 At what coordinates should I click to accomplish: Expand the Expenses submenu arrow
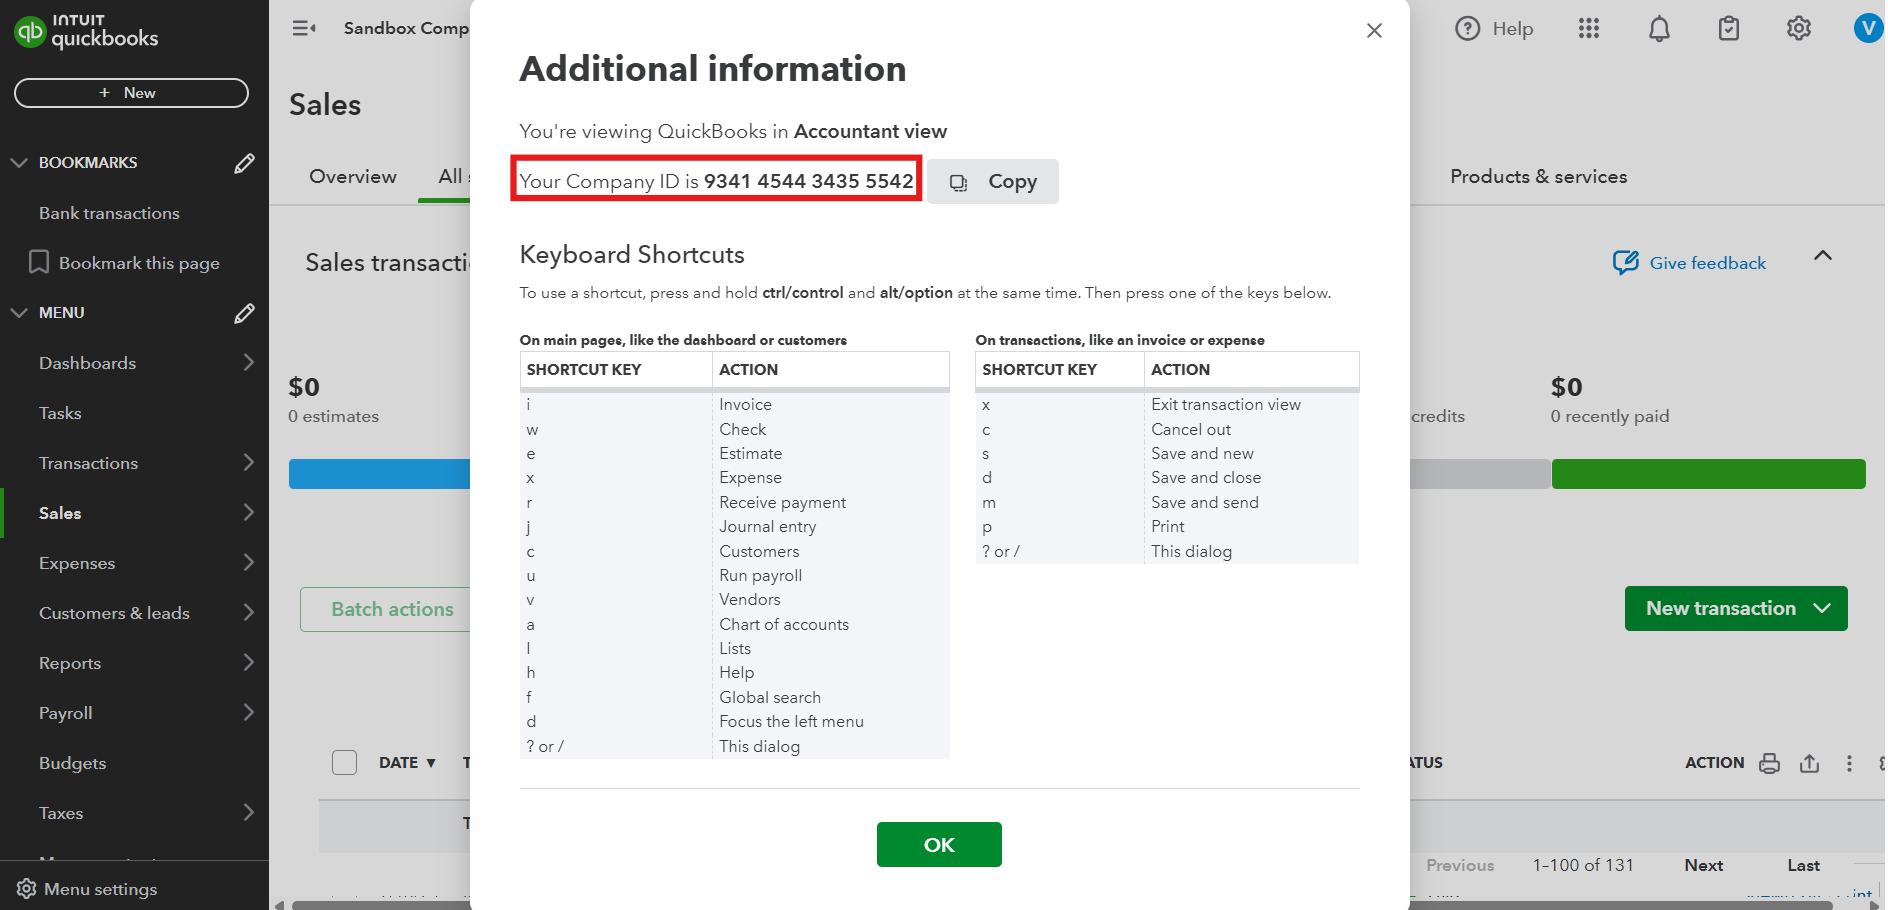(x=249, y=562)
